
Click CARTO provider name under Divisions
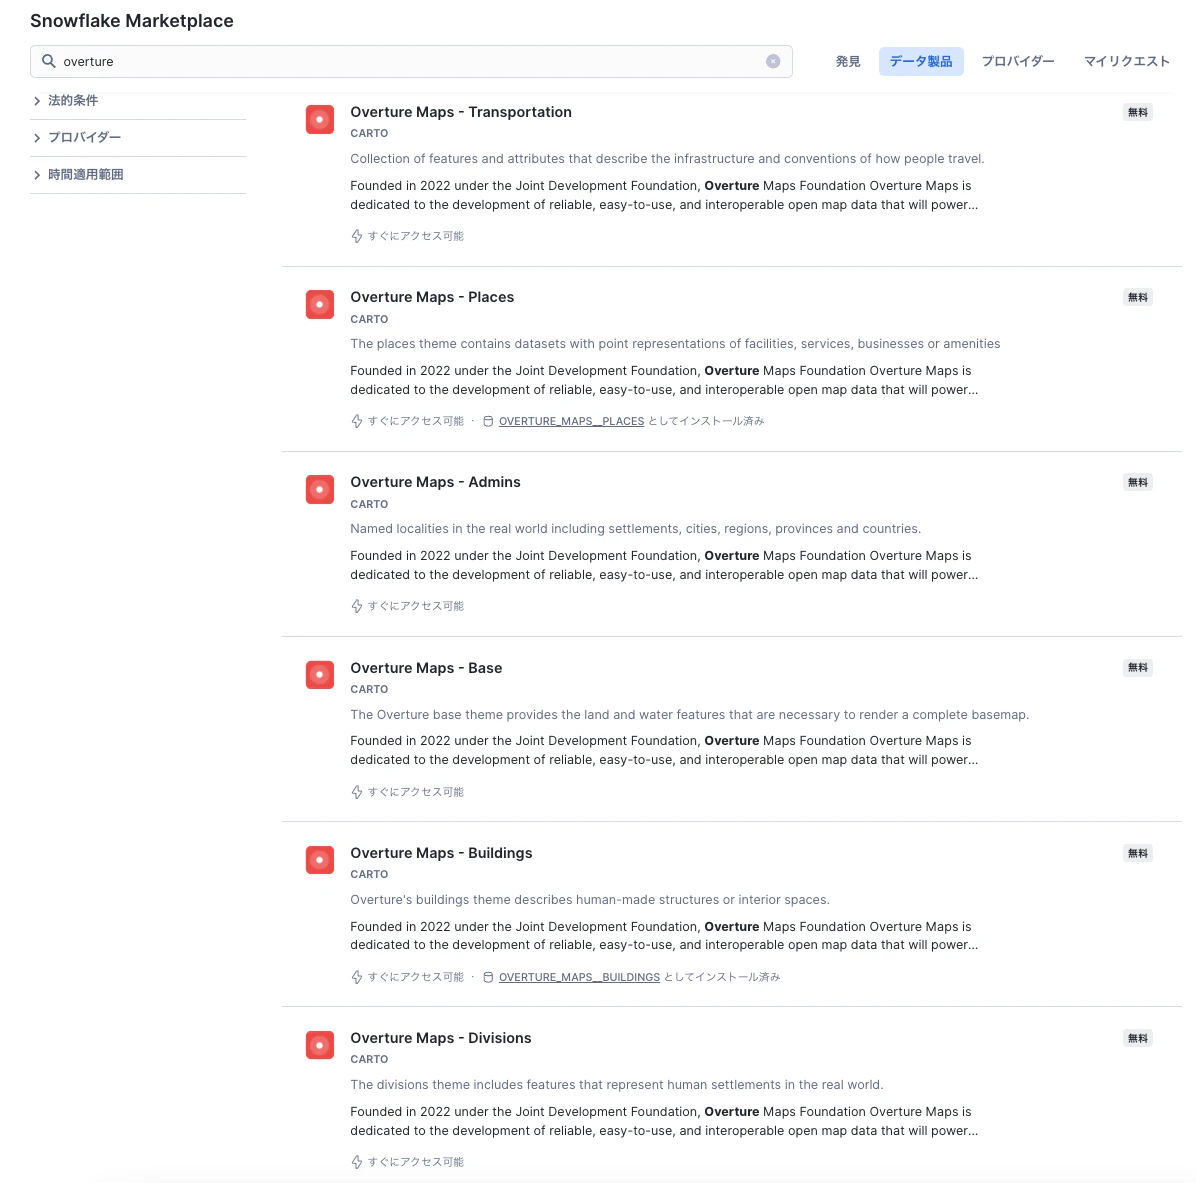(x=369, y=1059)
